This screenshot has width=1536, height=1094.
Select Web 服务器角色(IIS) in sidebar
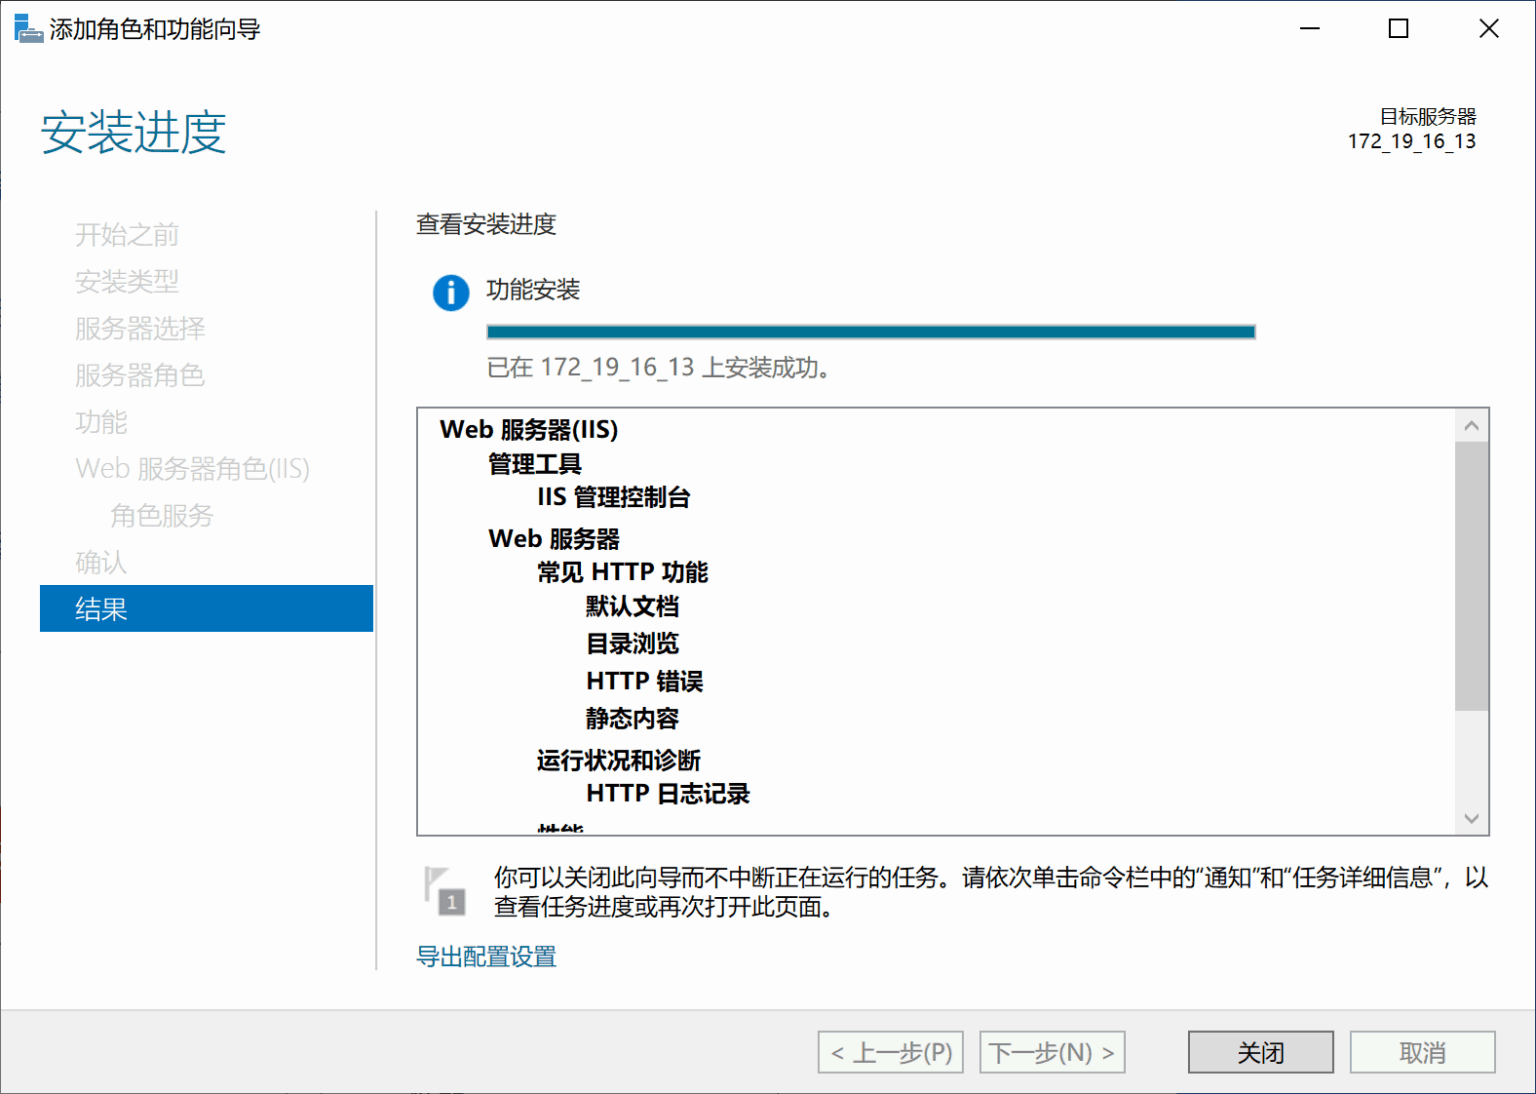(192, 468)
